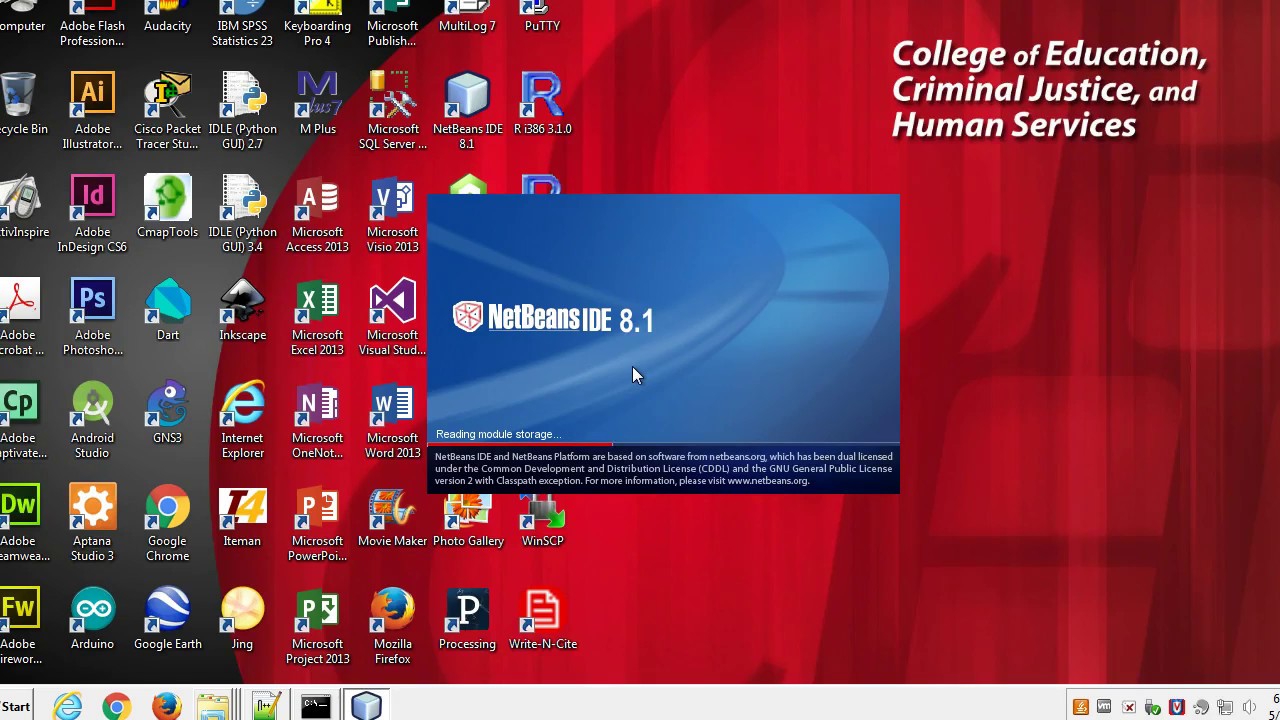Open the Inkscape desktop shortcut
This screenshot has height=720, width=1280.
tap(242, 311)
